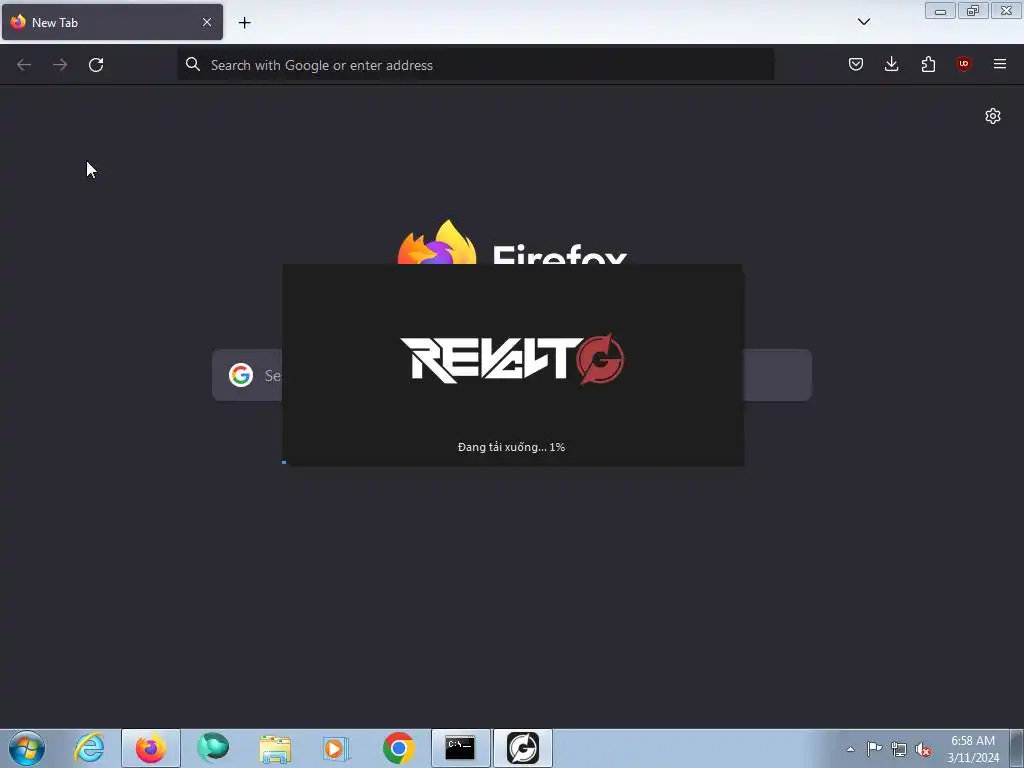Click the Google search box on page
This screenshot has height=768, width=1024.
point(511,375)
